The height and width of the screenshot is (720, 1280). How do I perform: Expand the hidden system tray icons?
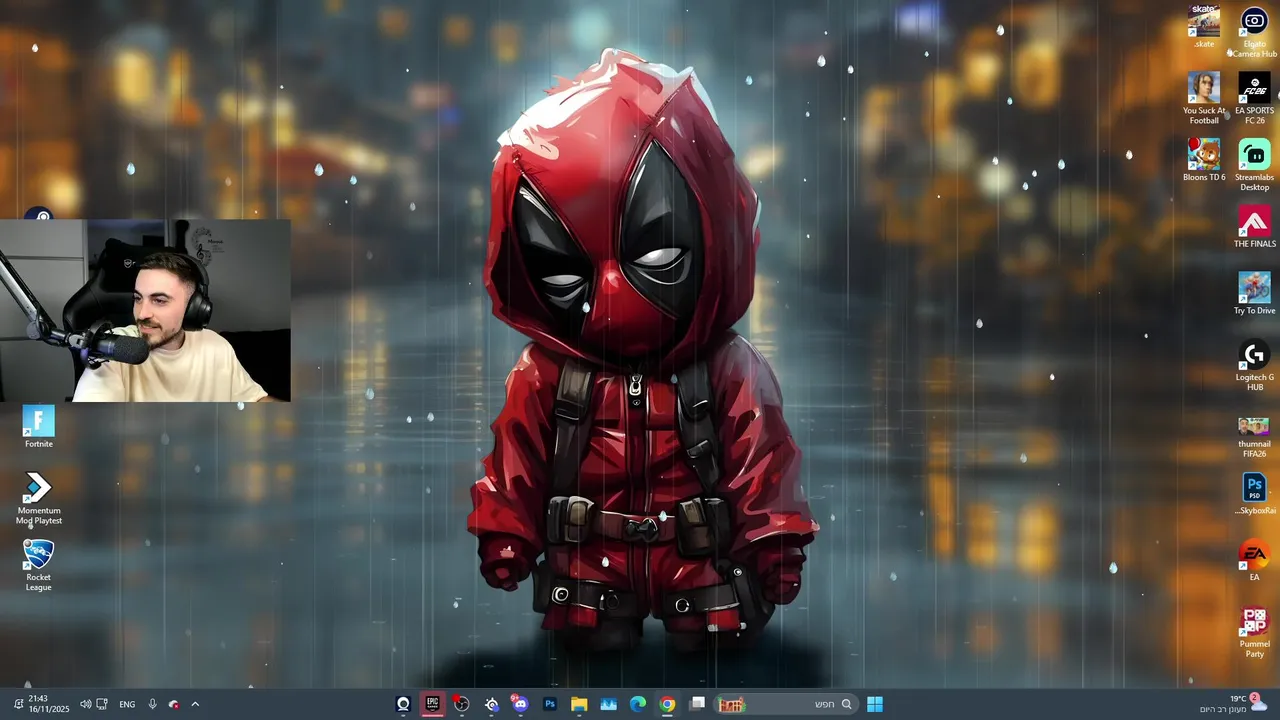click(195, 704)
